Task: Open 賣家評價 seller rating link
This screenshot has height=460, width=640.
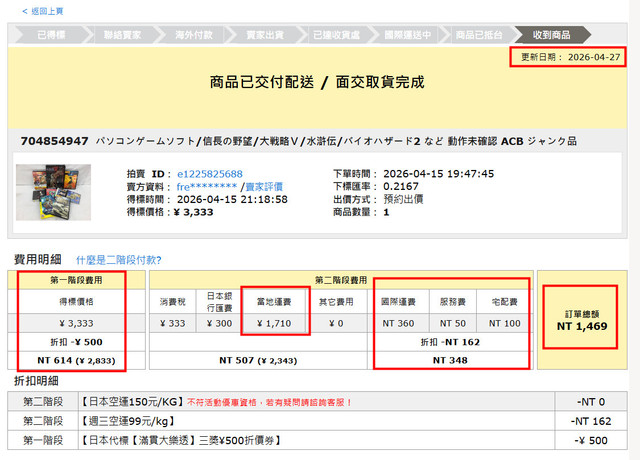Action: point(264,187)
